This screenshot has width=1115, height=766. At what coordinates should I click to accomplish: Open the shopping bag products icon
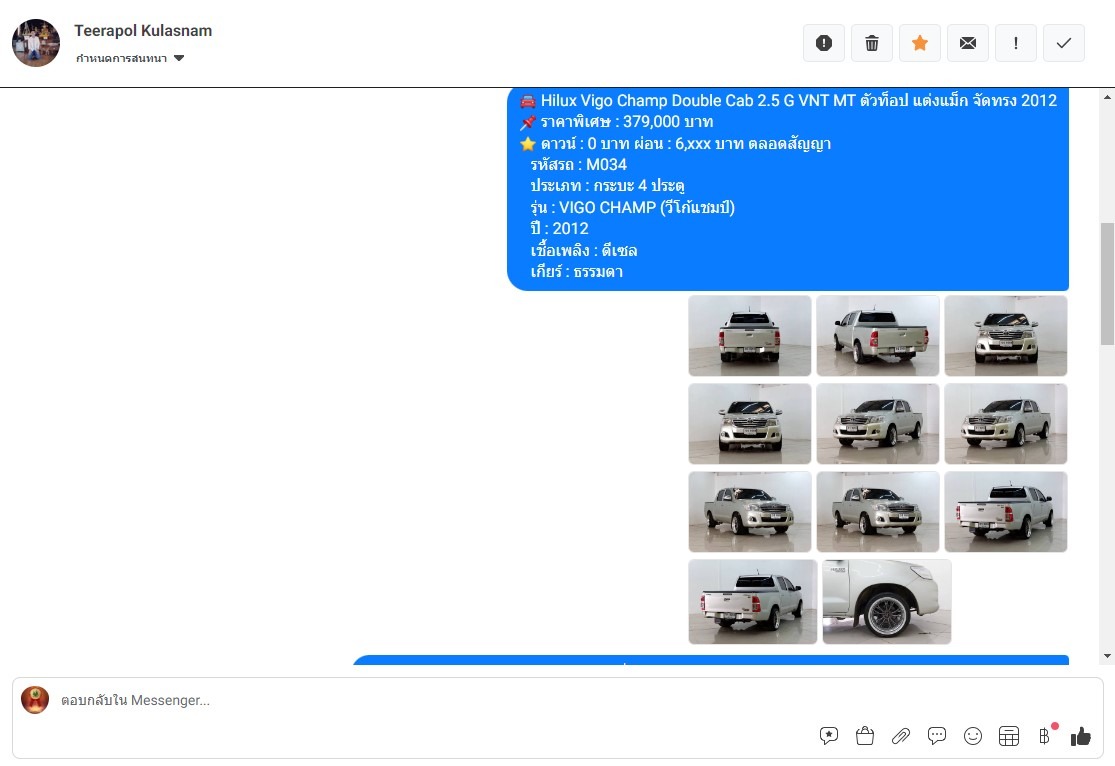coord(865,736)
